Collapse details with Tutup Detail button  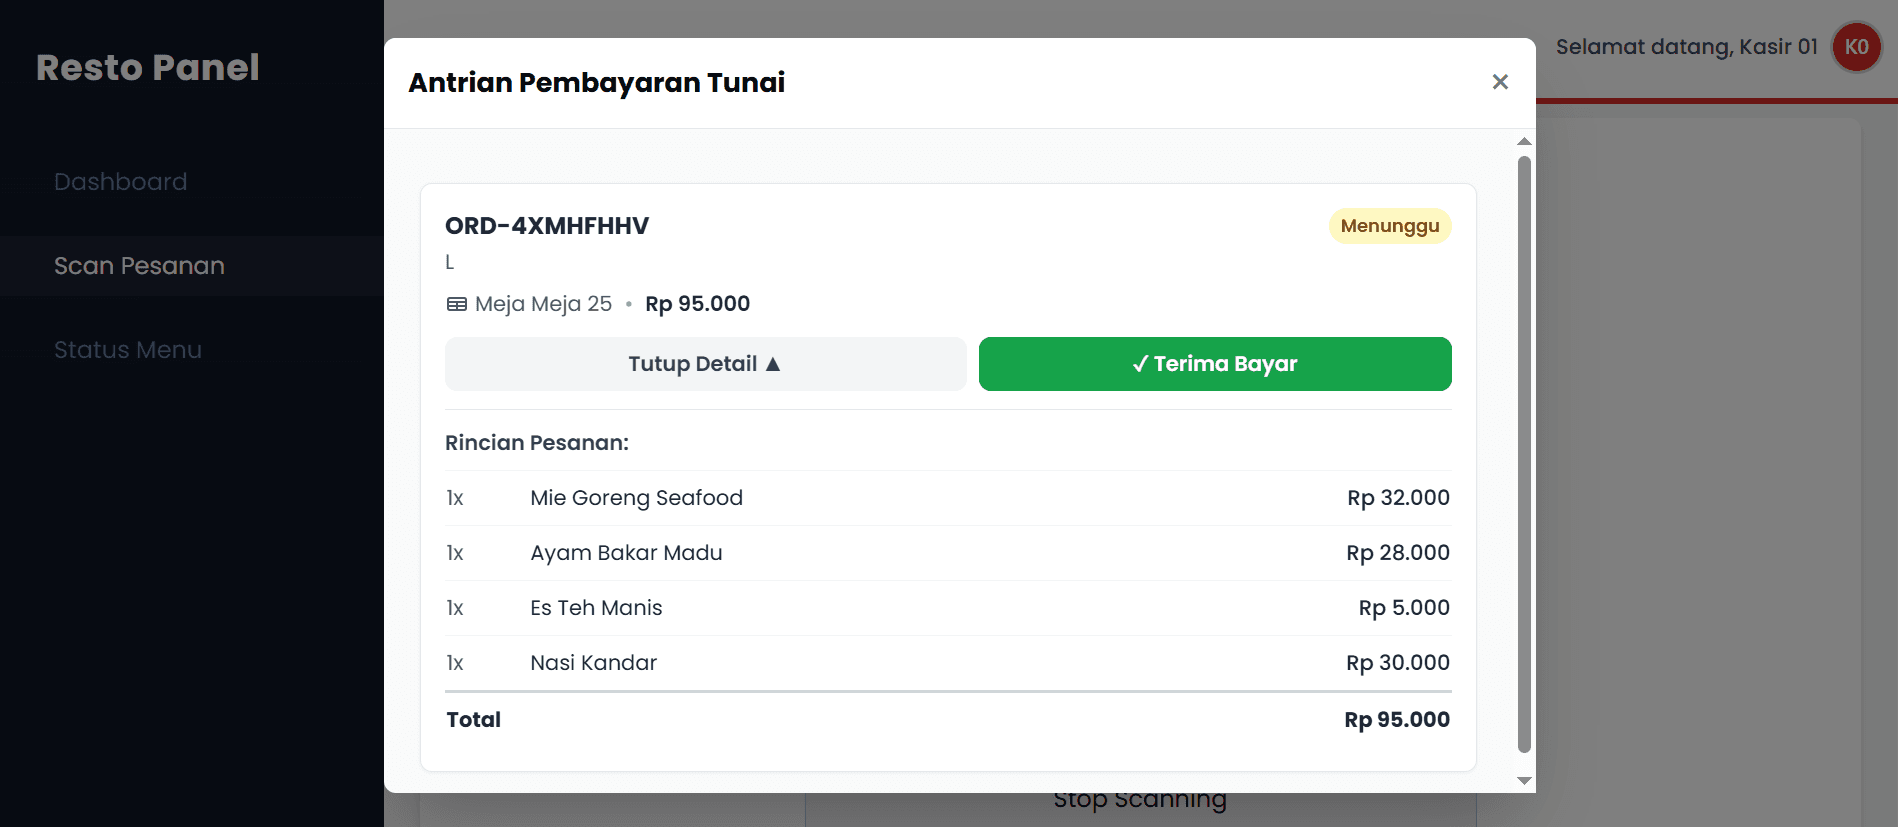[705, 364]
